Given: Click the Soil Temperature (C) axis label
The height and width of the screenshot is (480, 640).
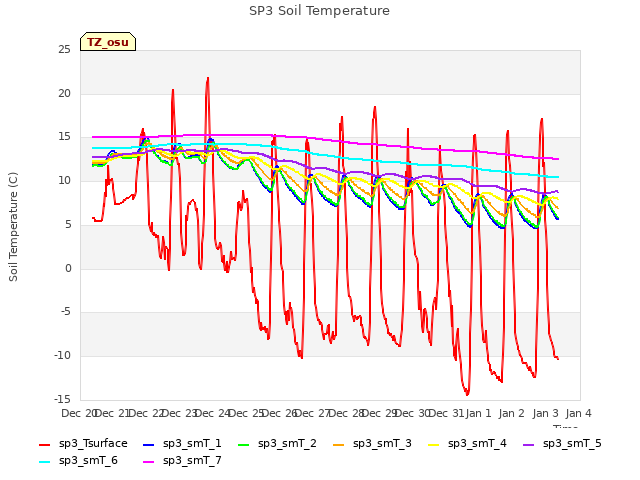Looking at the screenshot, I should tap(13, 227).
